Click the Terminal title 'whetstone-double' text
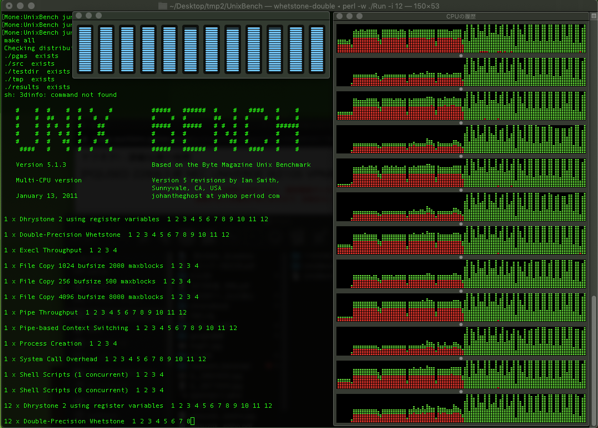This screenshot has height=428, width=598. tap(304, 6)
